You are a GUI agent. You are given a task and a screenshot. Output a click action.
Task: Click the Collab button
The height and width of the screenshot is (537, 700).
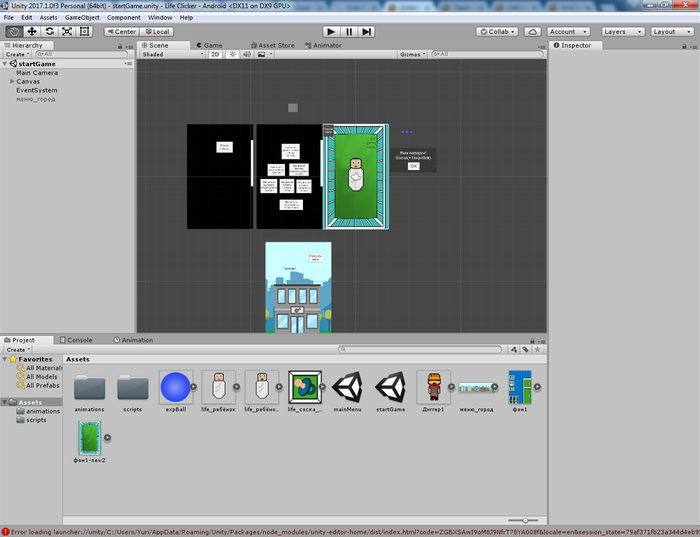(496, 32)
